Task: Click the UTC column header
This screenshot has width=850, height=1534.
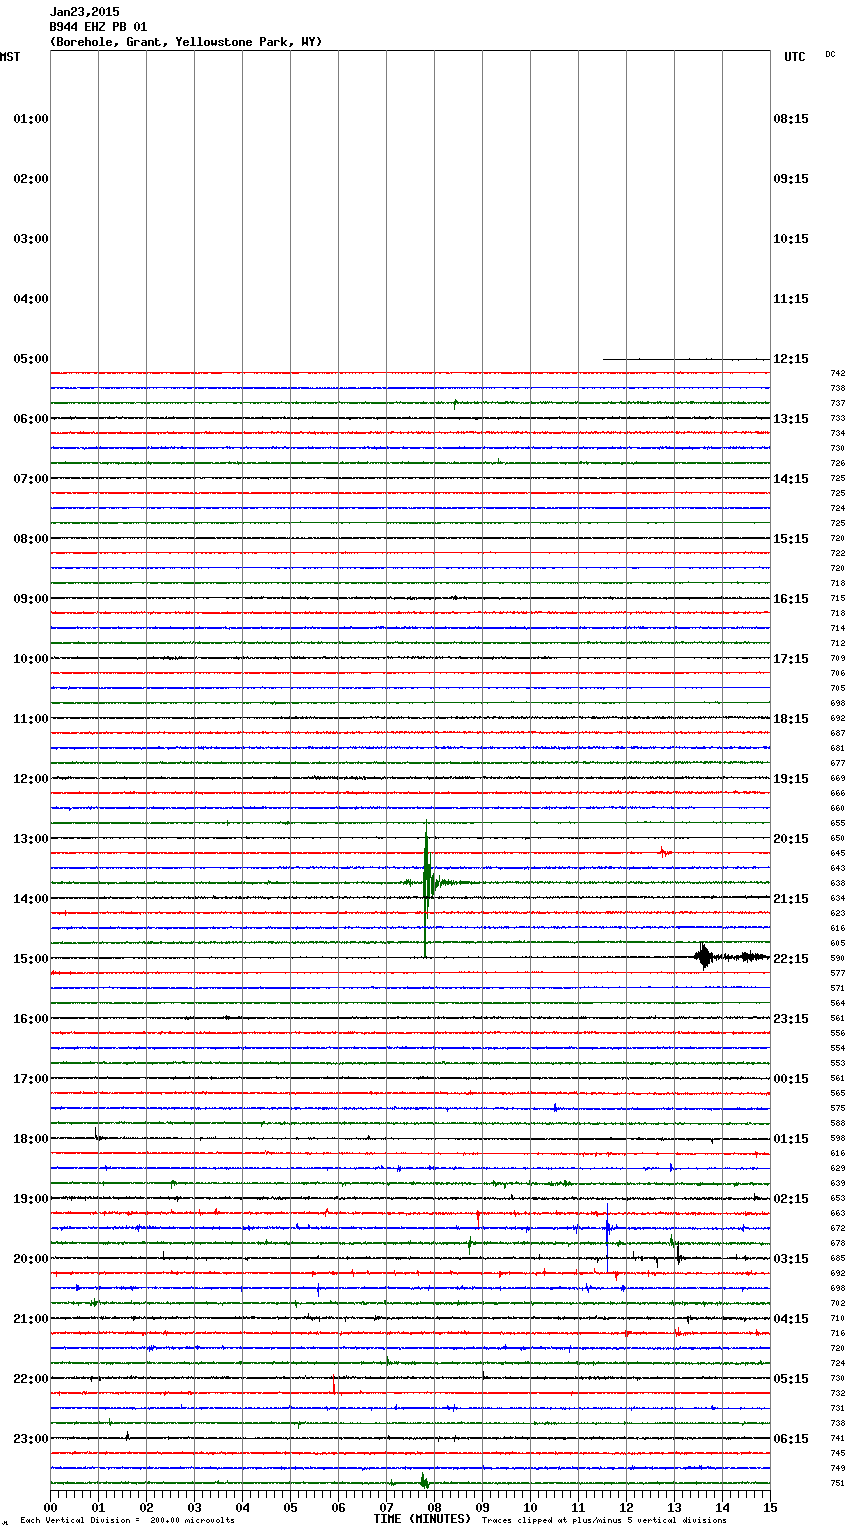Action: tap(794, 57)
